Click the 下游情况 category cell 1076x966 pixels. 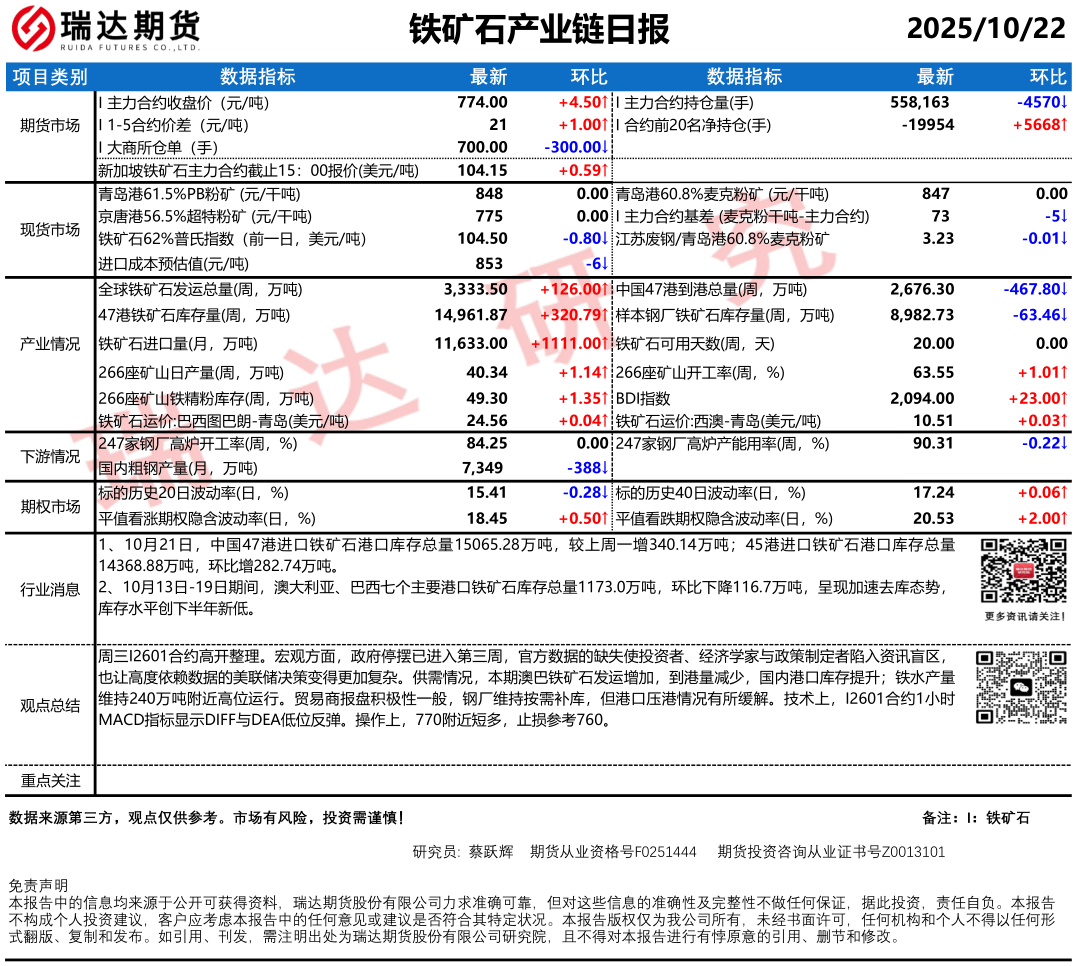click(x=50, y=456)
